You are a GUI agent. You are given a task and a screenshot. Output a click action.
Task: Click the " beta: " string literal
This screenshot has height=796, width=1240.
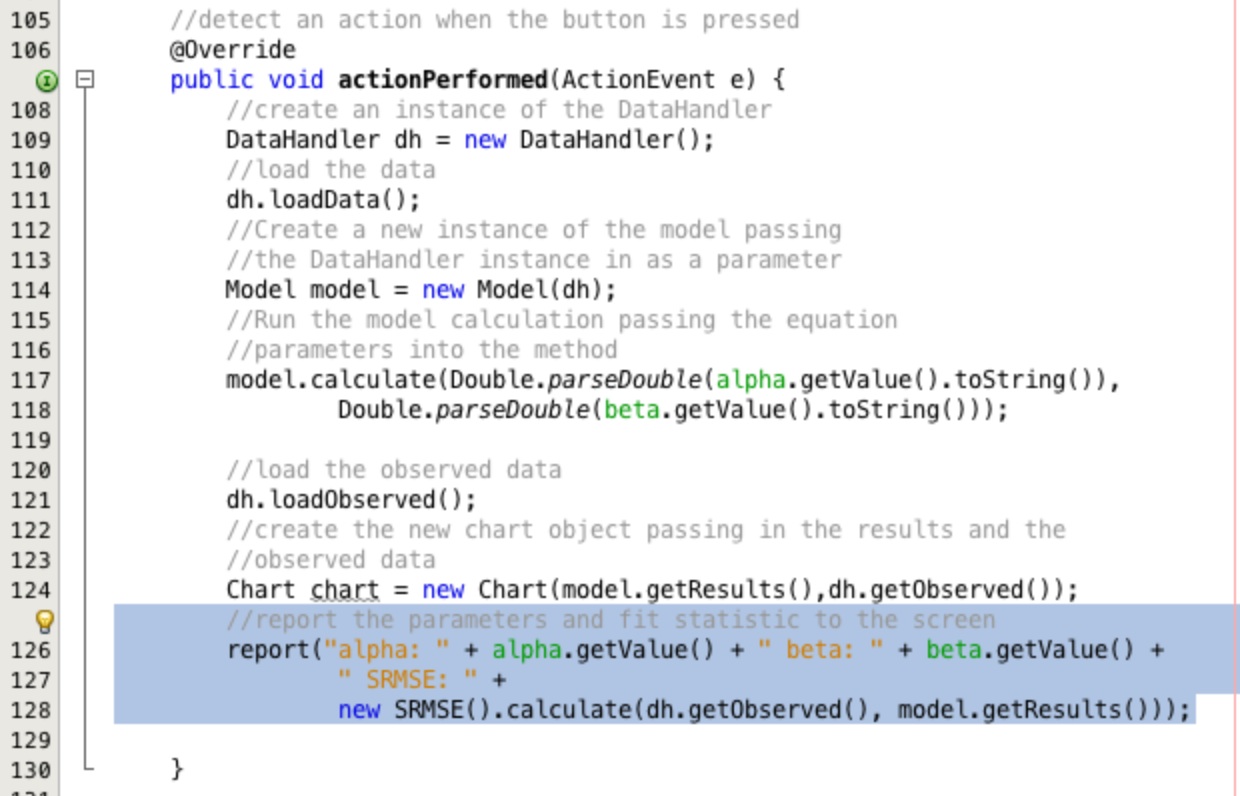point(821,650)
